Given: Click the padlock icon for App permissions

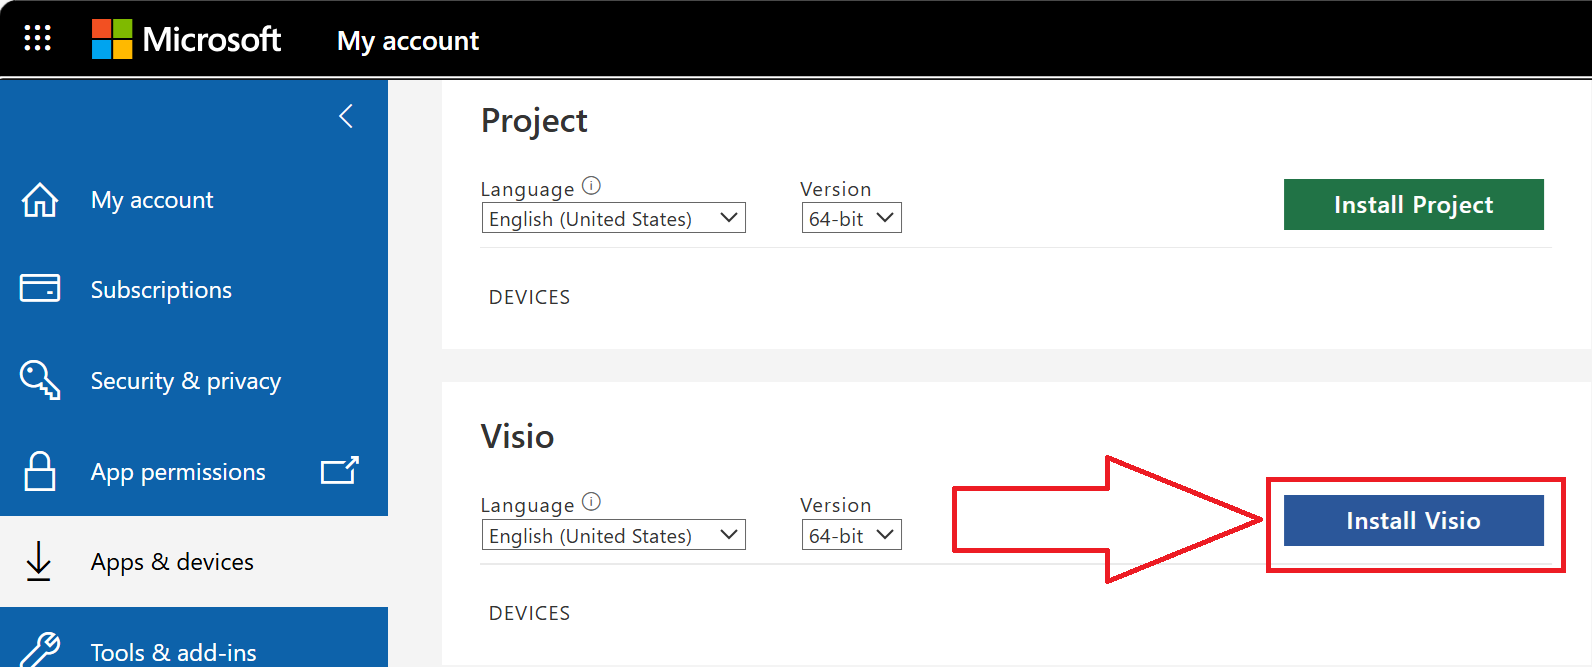Looking at the screenshot, I should 40,471.
